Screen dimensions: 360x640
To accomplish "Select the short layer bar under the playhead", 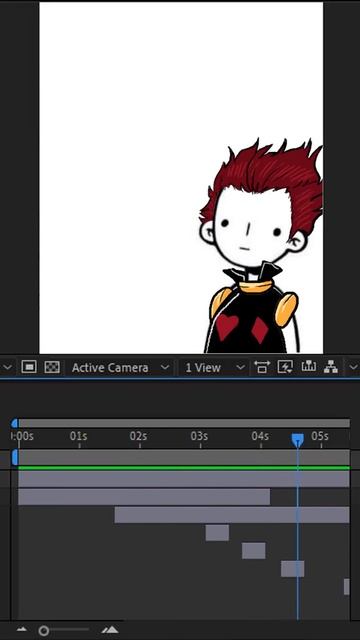I will click(x=292, y=569).
